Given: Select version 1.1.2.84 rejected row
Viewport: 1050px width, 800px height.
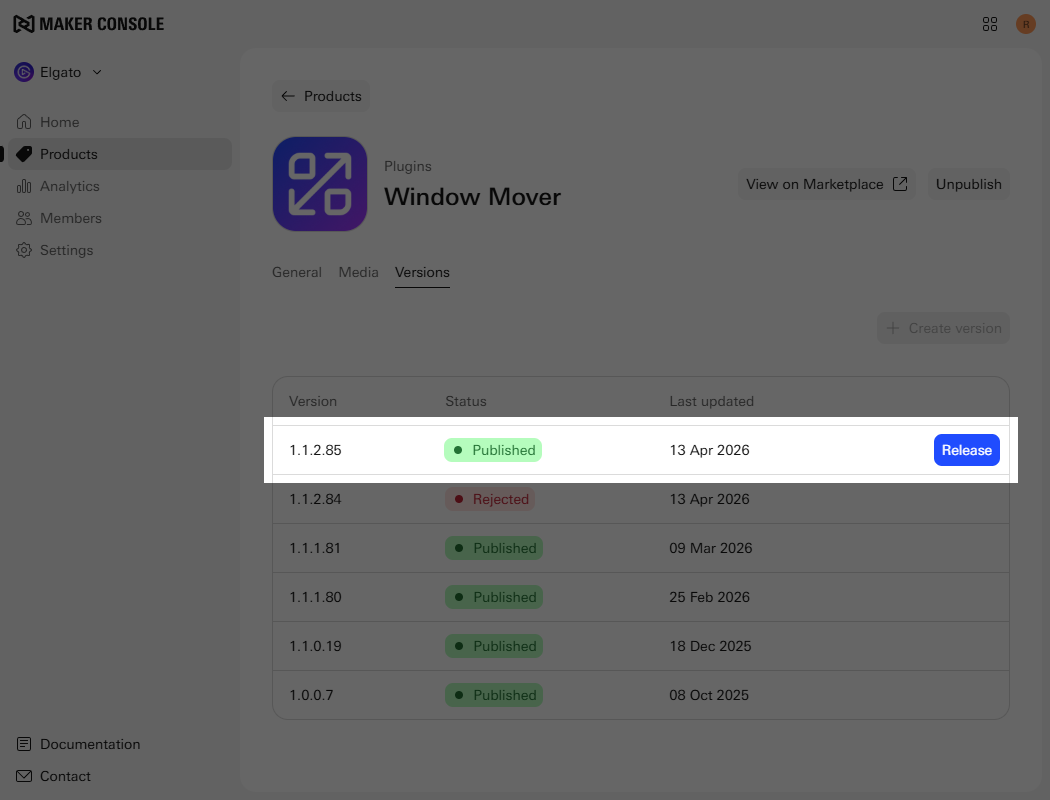Looking at the screenshot, I should (x=640, y=499).
